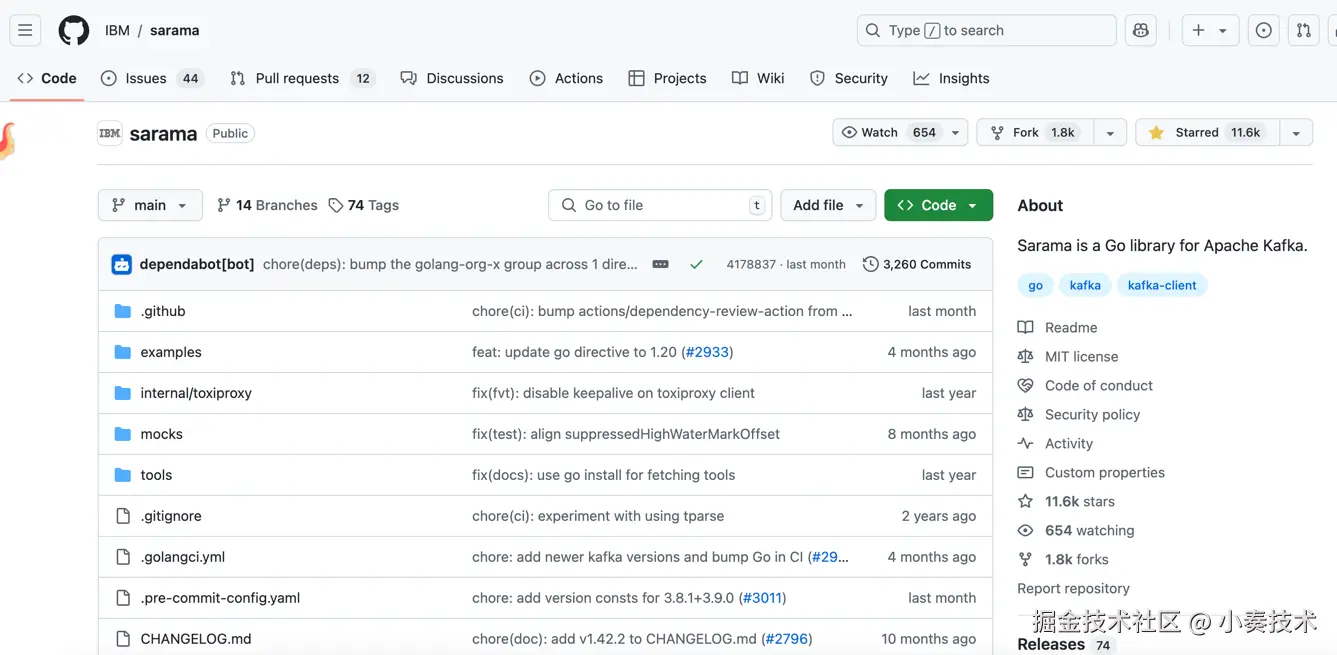This screenshot has height=655, width=1337.
Task: Open the Pull requests tab
Action: point(297,78)
